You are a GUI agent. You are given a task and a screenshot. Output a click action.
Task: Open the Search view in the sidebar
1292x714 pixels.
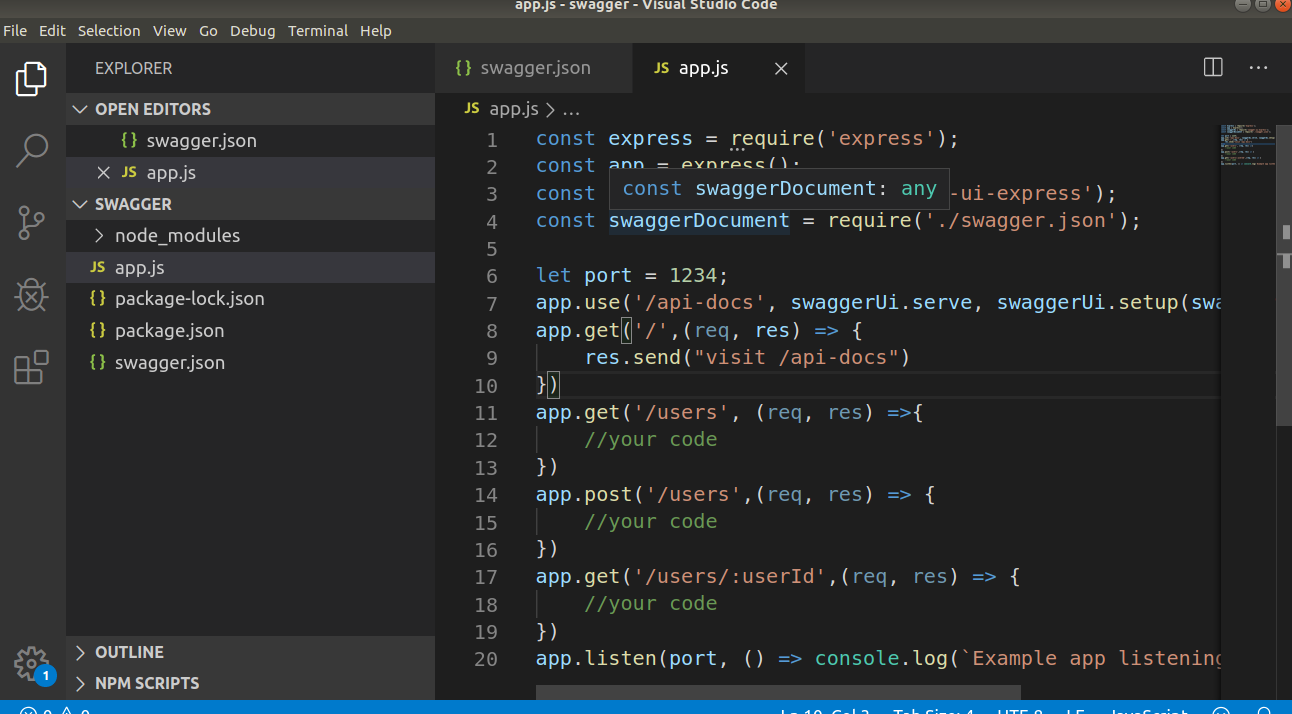pyautogui.click(x=32, y=150)
